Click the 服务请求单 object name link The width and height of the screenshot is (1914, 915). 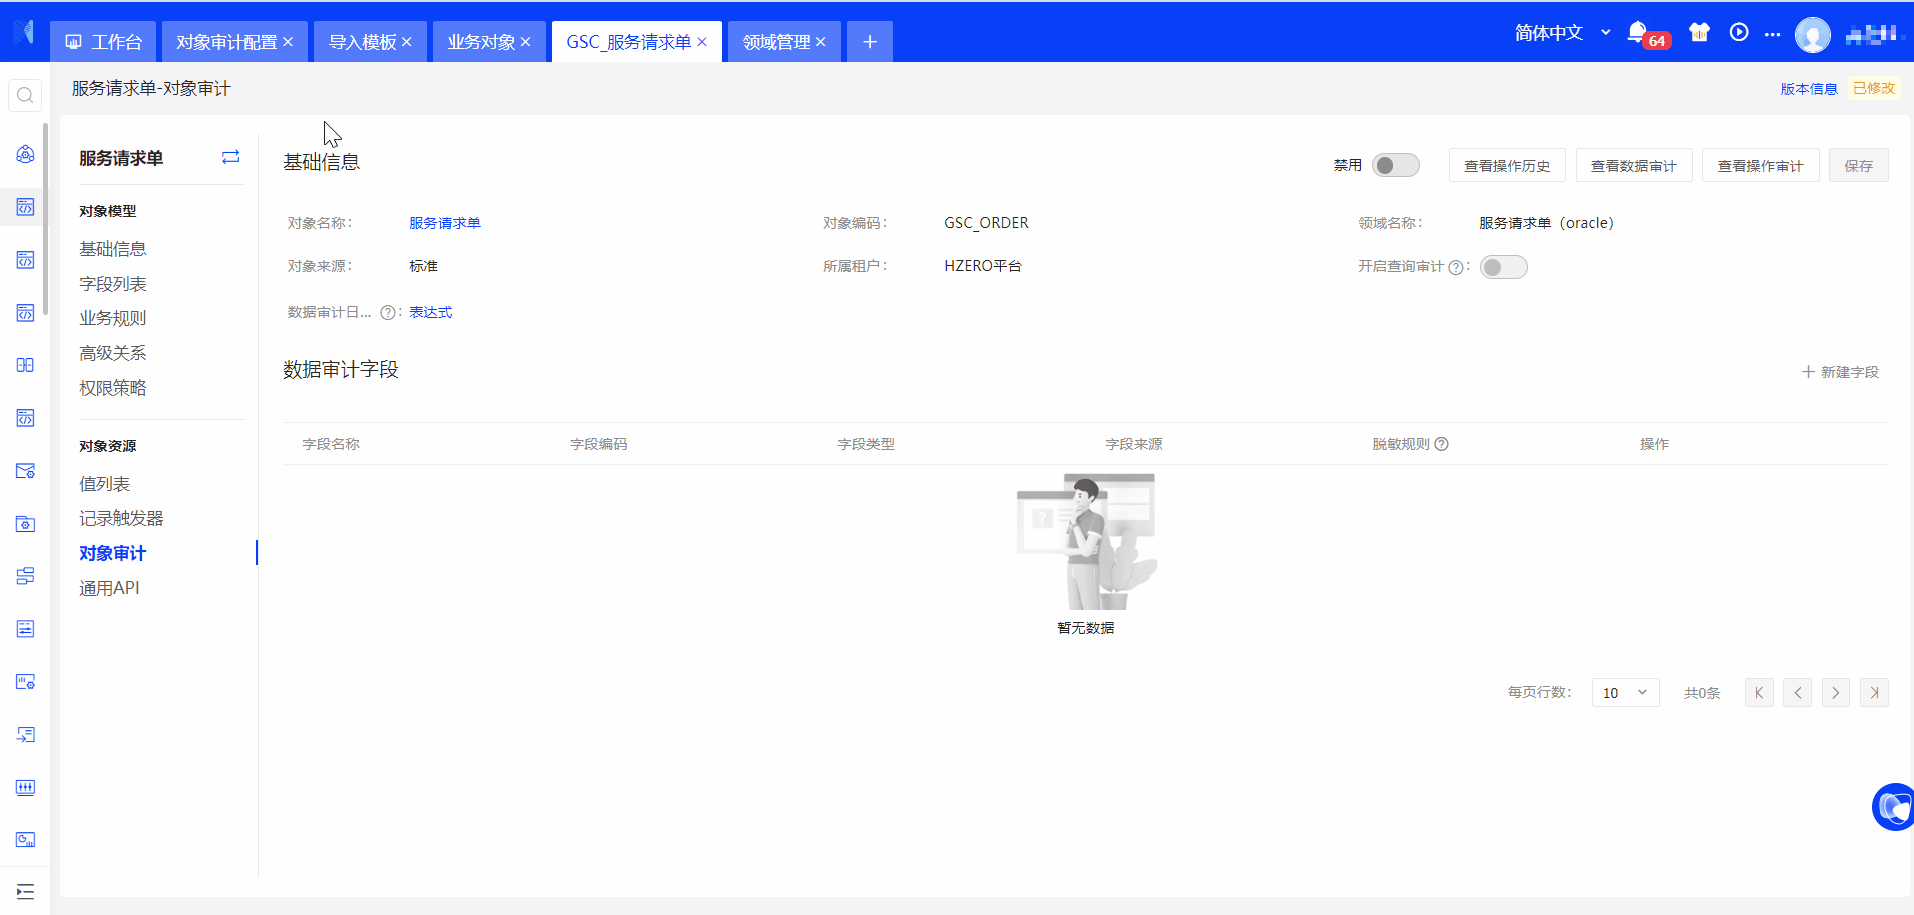[x=445, y=223]
